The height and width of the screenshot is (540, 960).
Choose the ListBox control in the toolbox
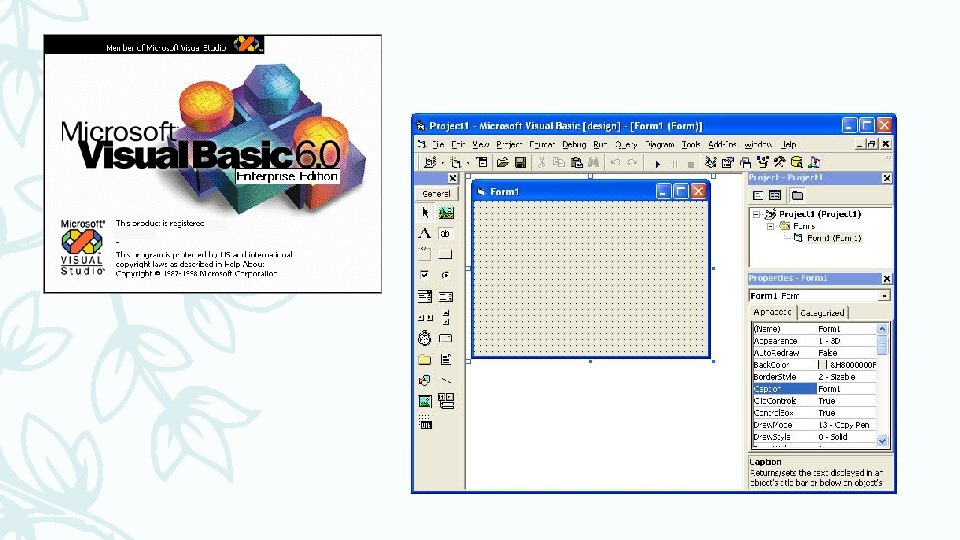pyautogui.click(x=446, y=296)
